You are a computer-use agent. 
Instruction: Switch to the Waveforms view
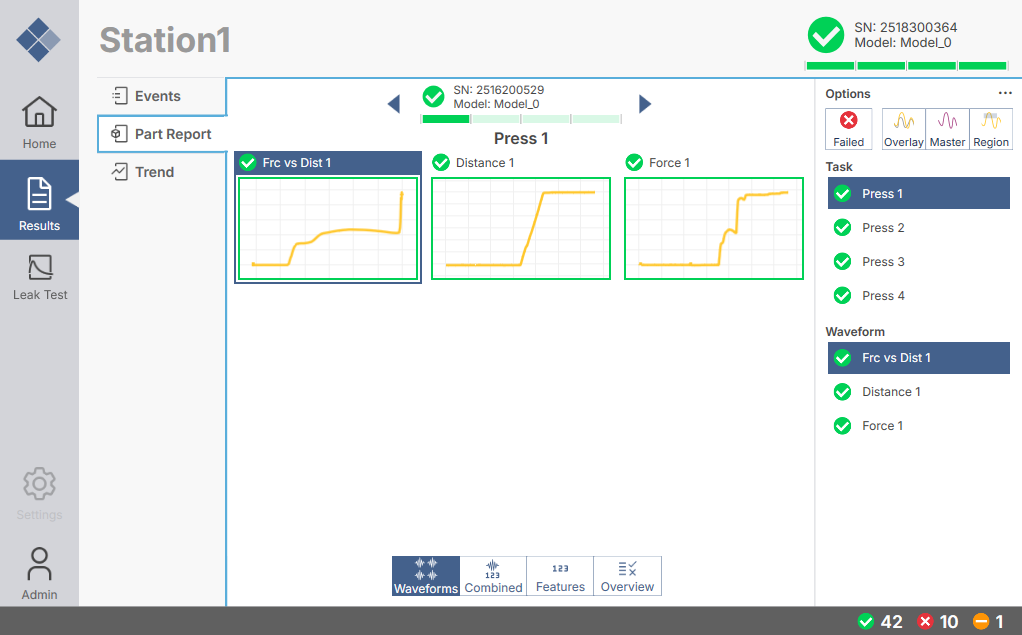pyautogui.click(x=426, y=576)
